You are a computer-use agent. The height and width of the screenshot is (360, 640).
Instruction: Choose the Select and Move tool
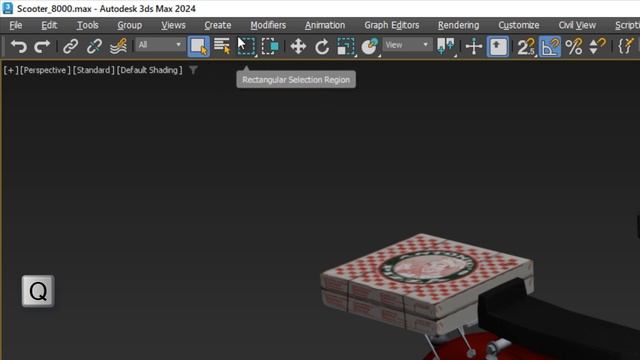point(298,46)
